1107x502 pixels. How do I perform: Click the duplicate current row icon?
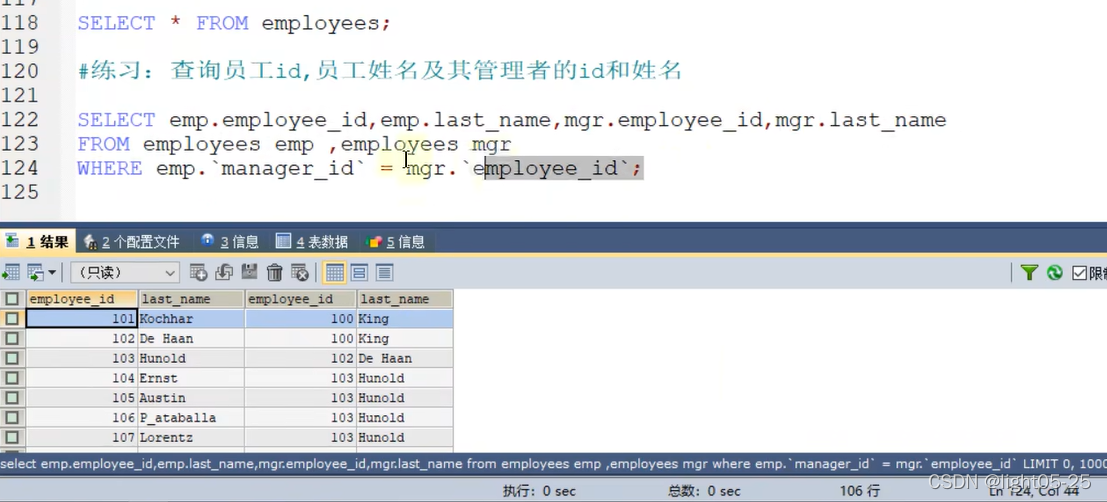click(x=224, y=273)
